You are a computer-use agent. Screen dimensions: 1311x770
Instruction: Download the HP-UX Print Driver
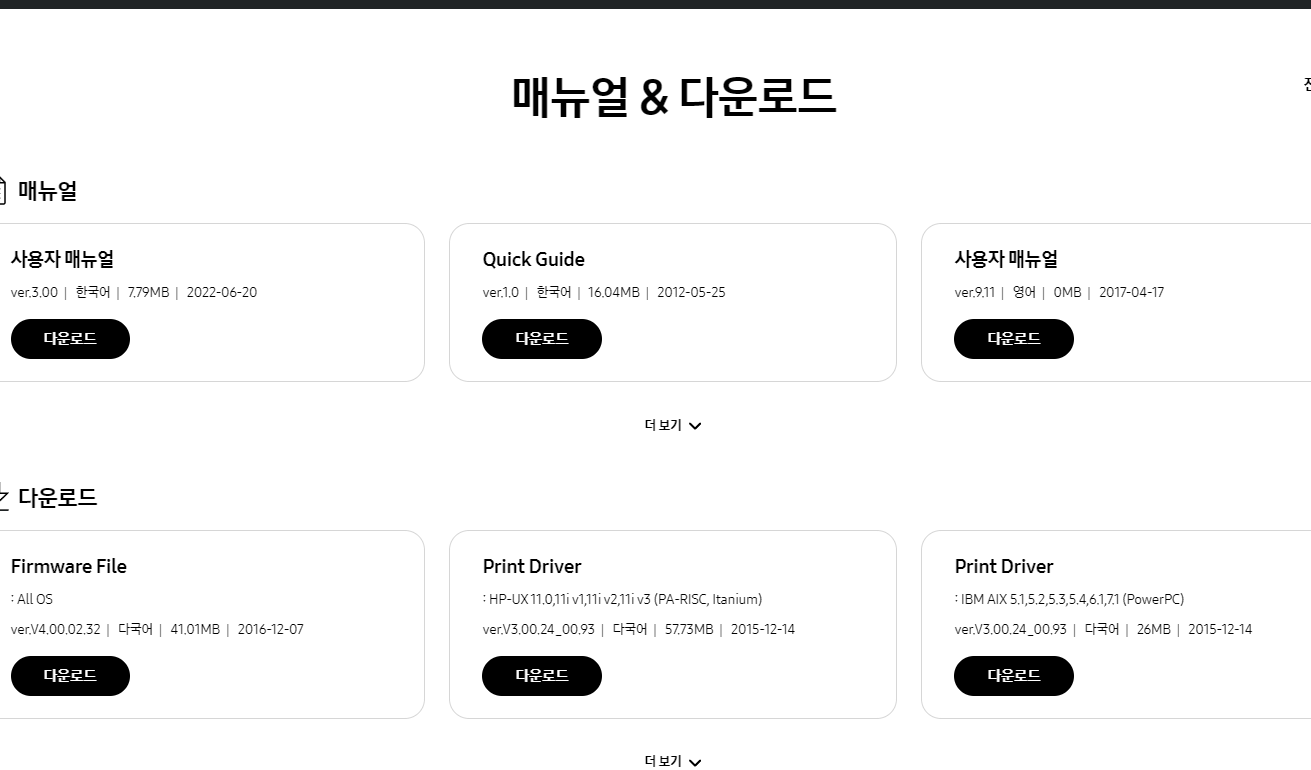[x=541, y=675]
